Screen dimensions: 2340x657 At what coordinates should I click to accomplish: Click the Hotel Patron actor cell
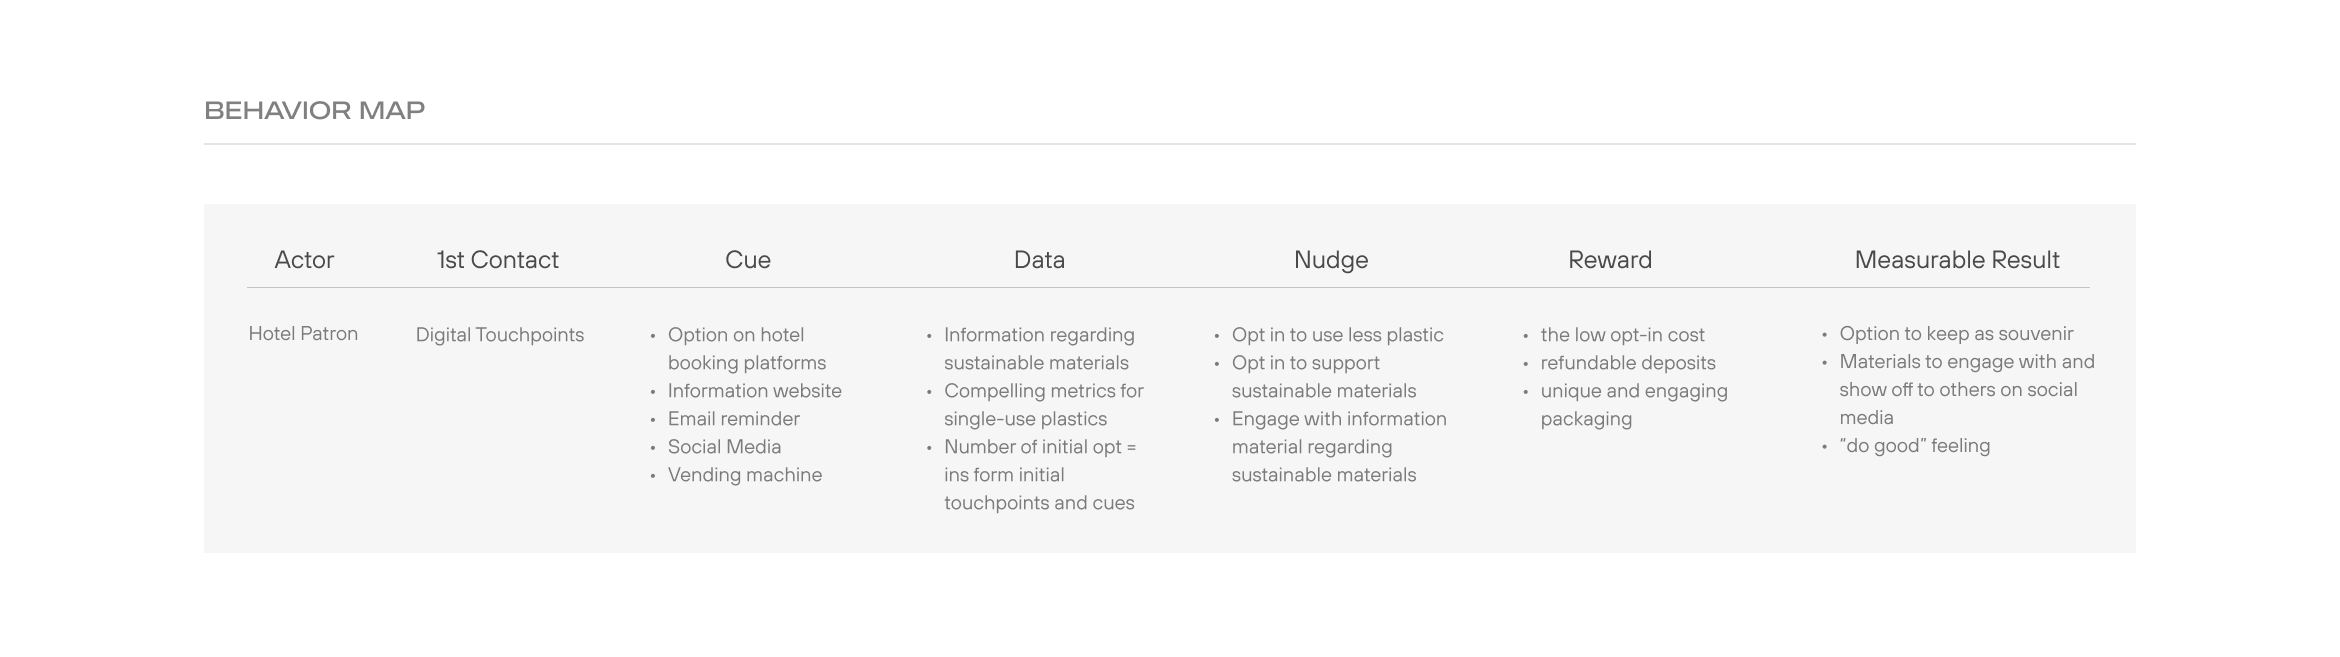point(303,334)
